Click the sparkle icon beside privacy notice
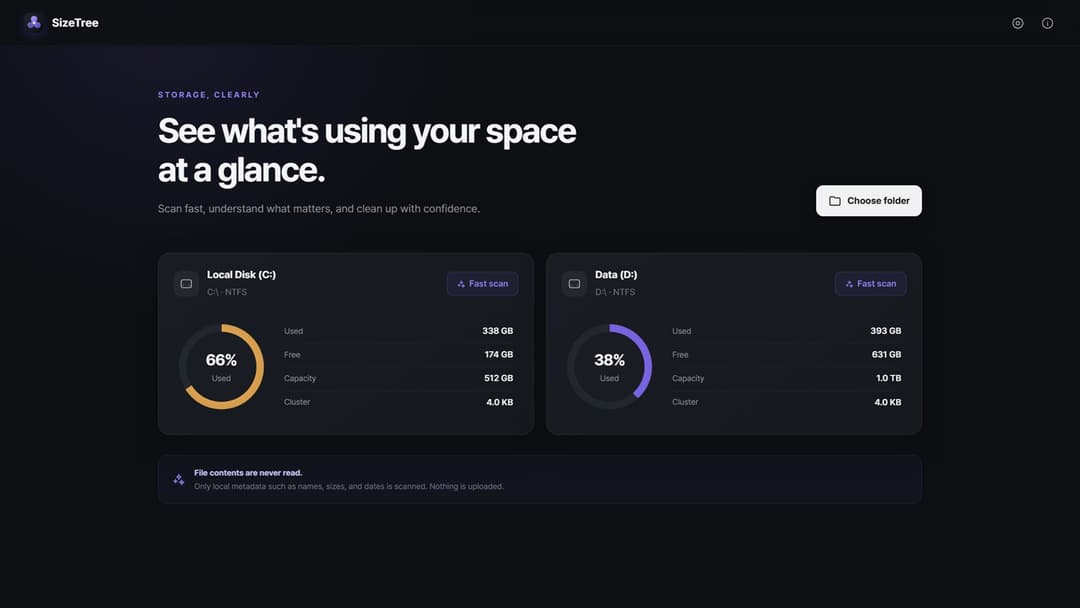 [x=178, y=479]
